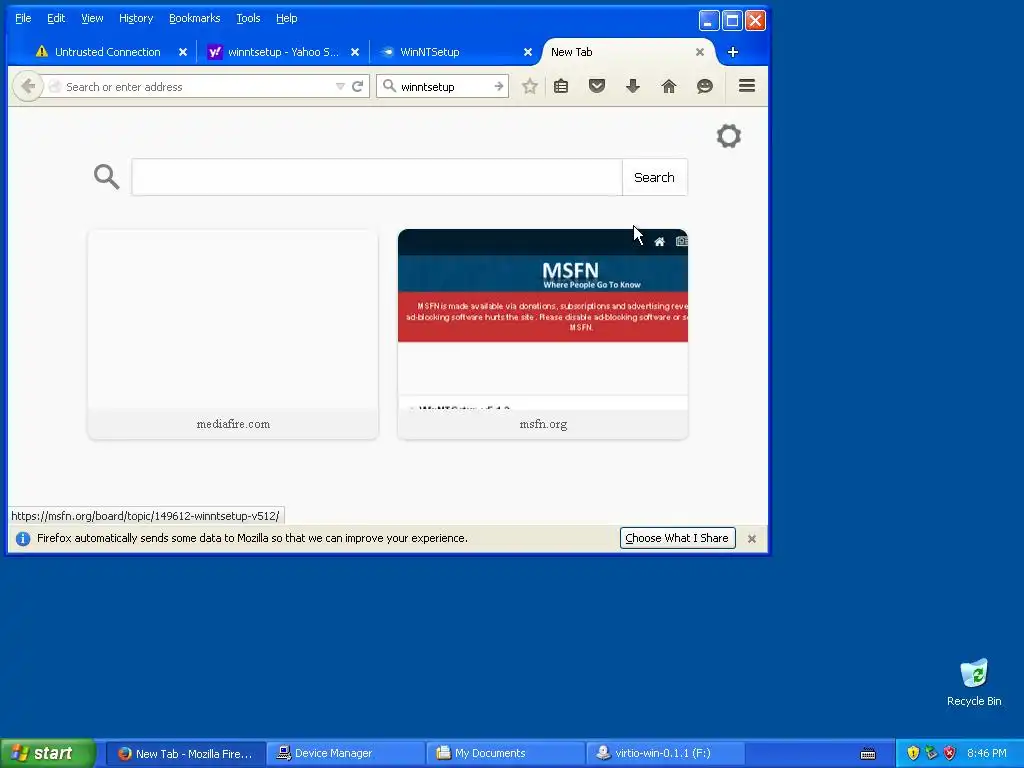This screenshot has width=1024, height=768.
Task: Save to Pocket icon
Action: click(x=597, y=86)
